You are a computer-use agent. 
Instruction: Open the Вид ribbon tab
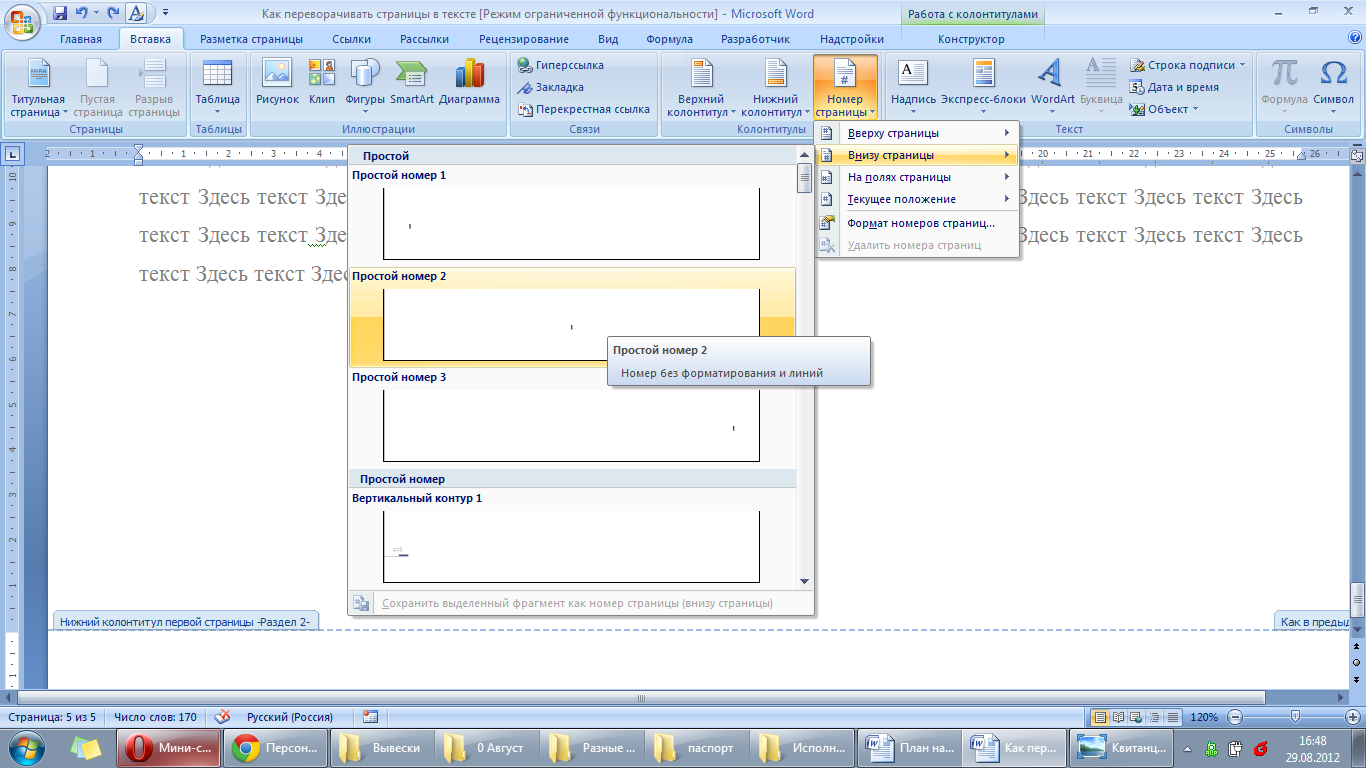(x=608, y=39)
